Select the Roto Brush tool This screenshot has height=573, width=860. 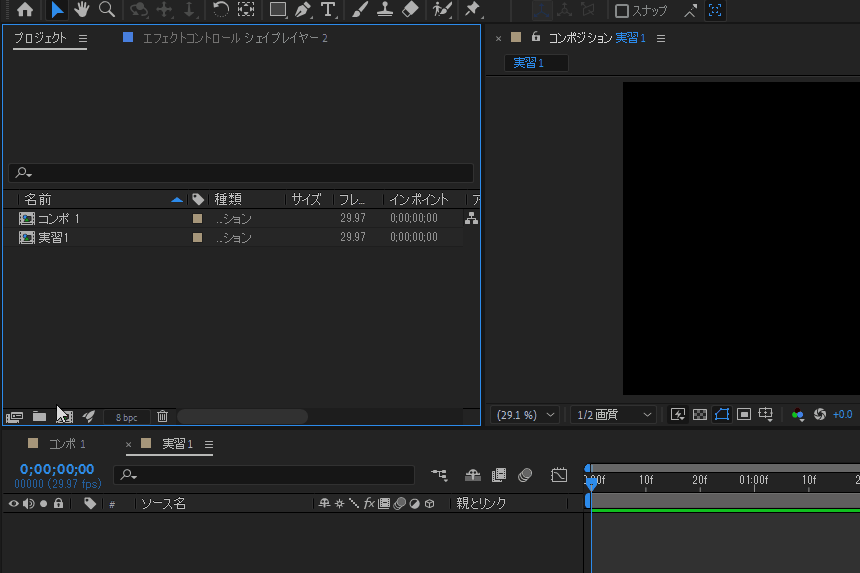coord(442,9)
